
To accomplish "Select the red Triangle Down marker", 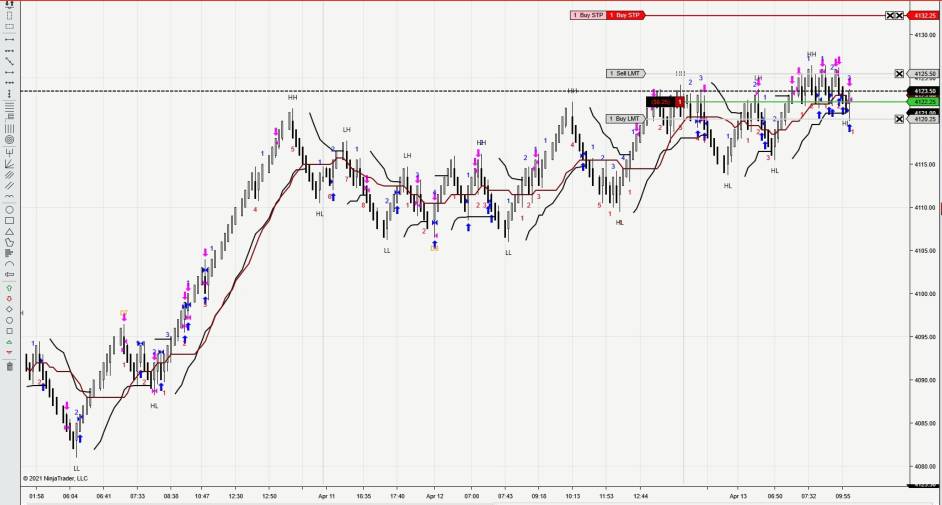I will tap(10, 352).
